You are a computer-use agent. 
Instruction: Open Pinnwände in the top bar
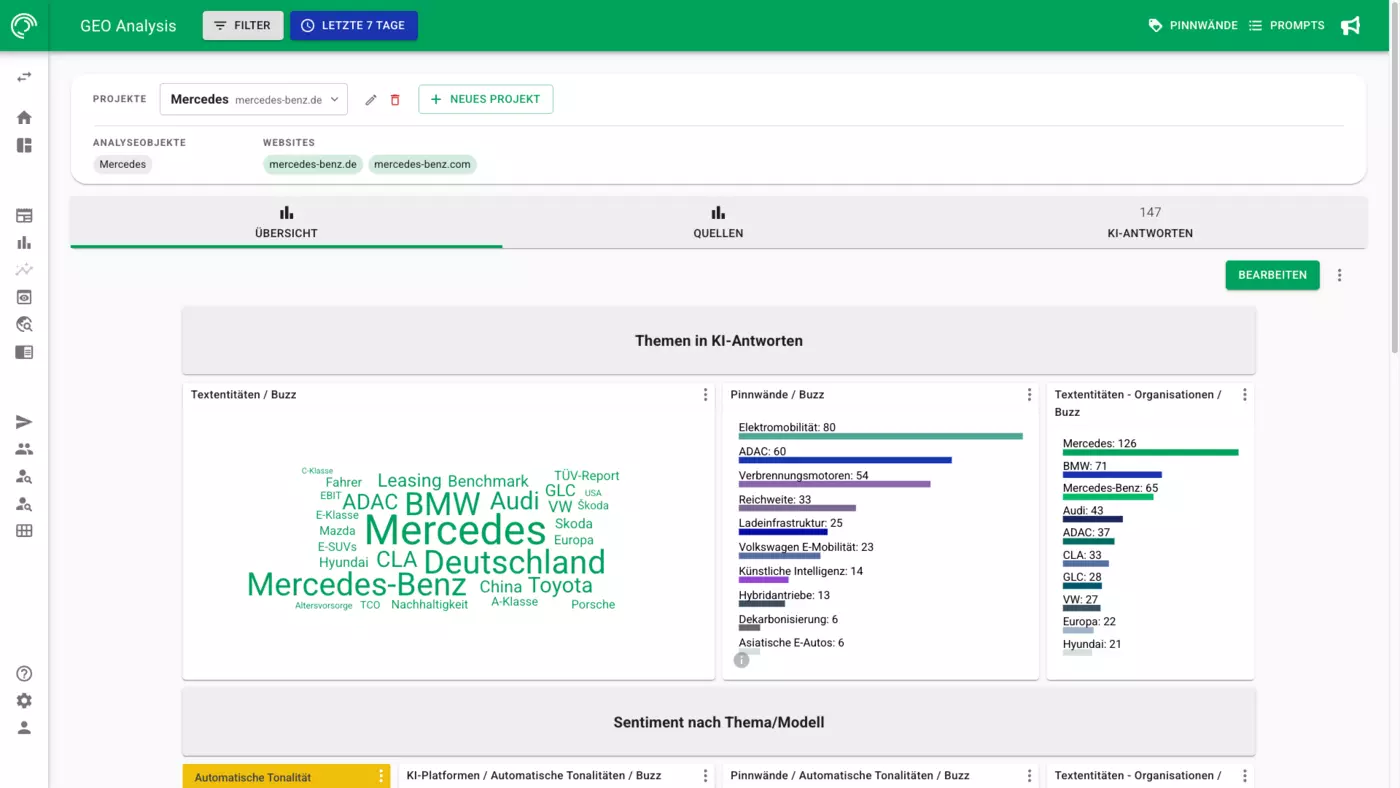coord(1193,25)
